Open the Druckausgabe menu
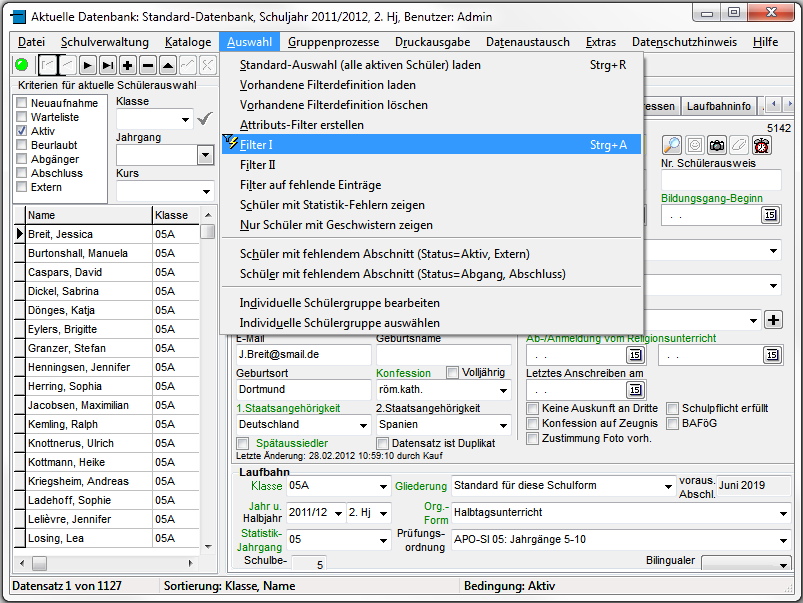The image size is (803, 603). pos(432,42)
